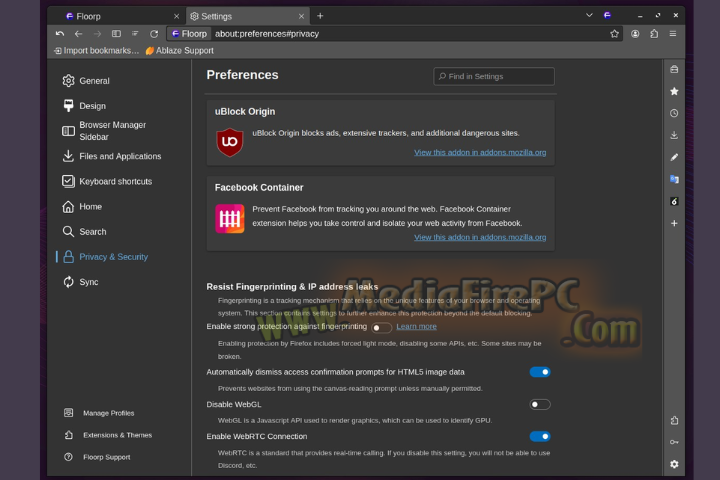Image resolution: width=720 pixels, height=480 pixels.
Task: Close the Floorp tab
Action: pyautogui.click(x=176, y=16)
